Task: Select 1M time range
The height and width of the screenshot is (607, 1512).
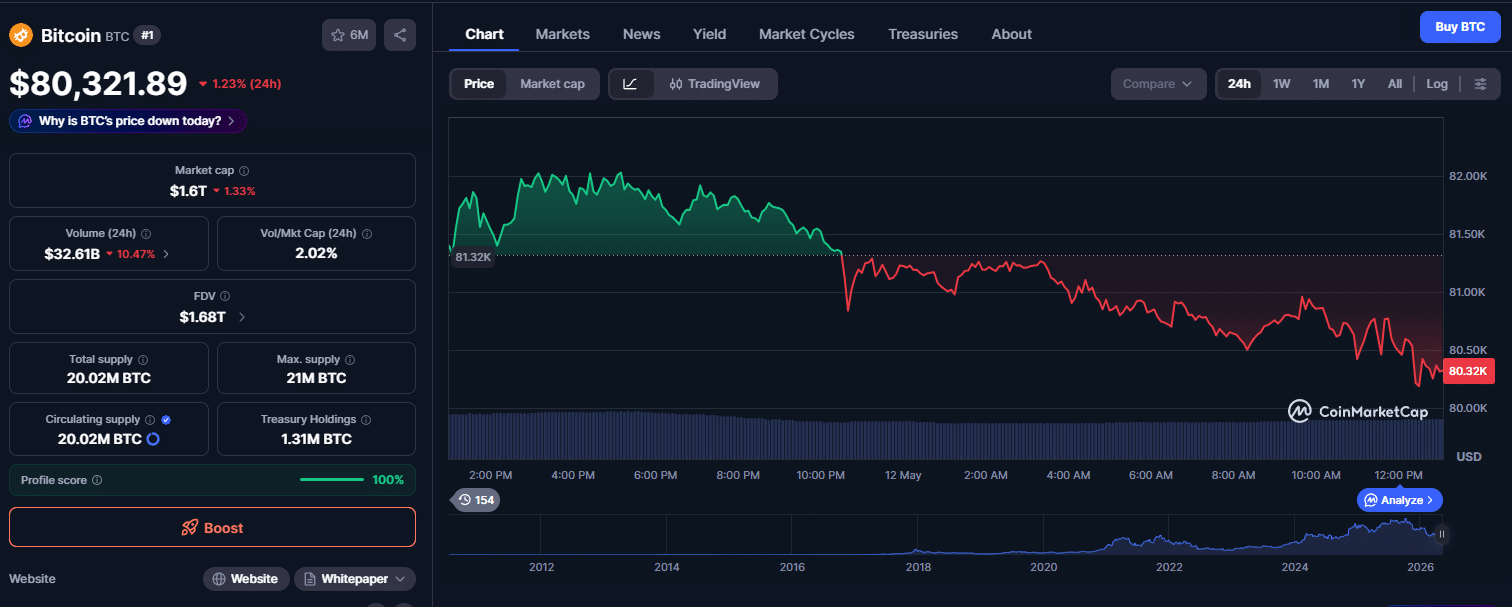Action: click(x=1320, y=84)
